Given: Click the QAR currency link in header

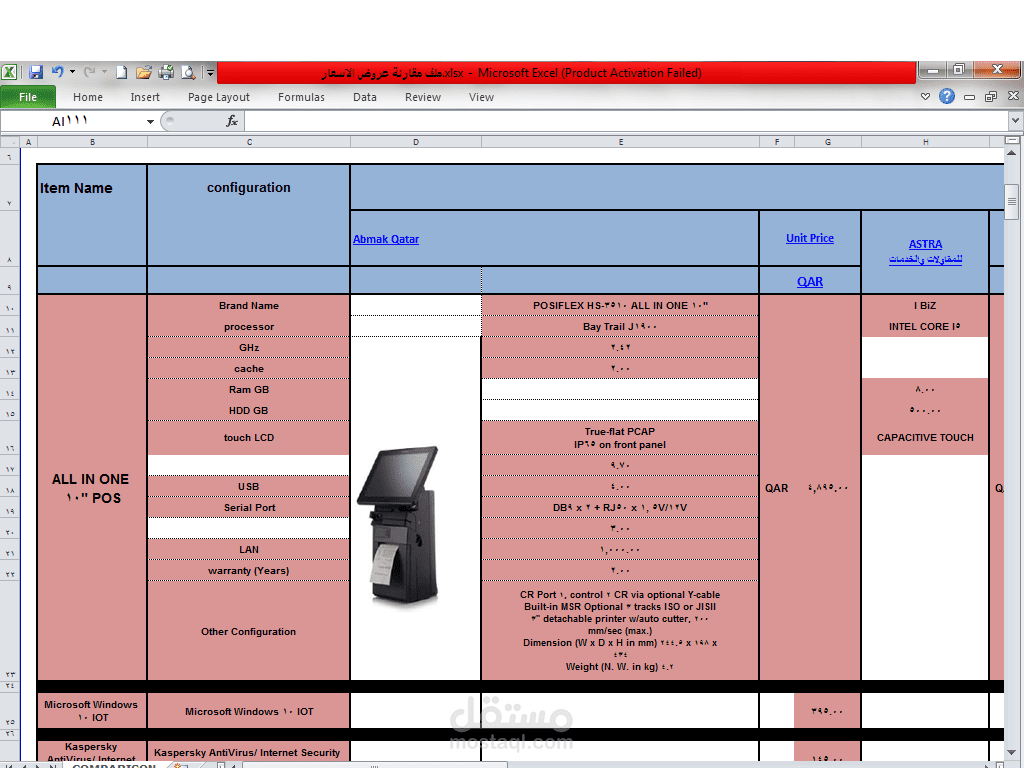Looking at the screenshot, I should point(810,281).
